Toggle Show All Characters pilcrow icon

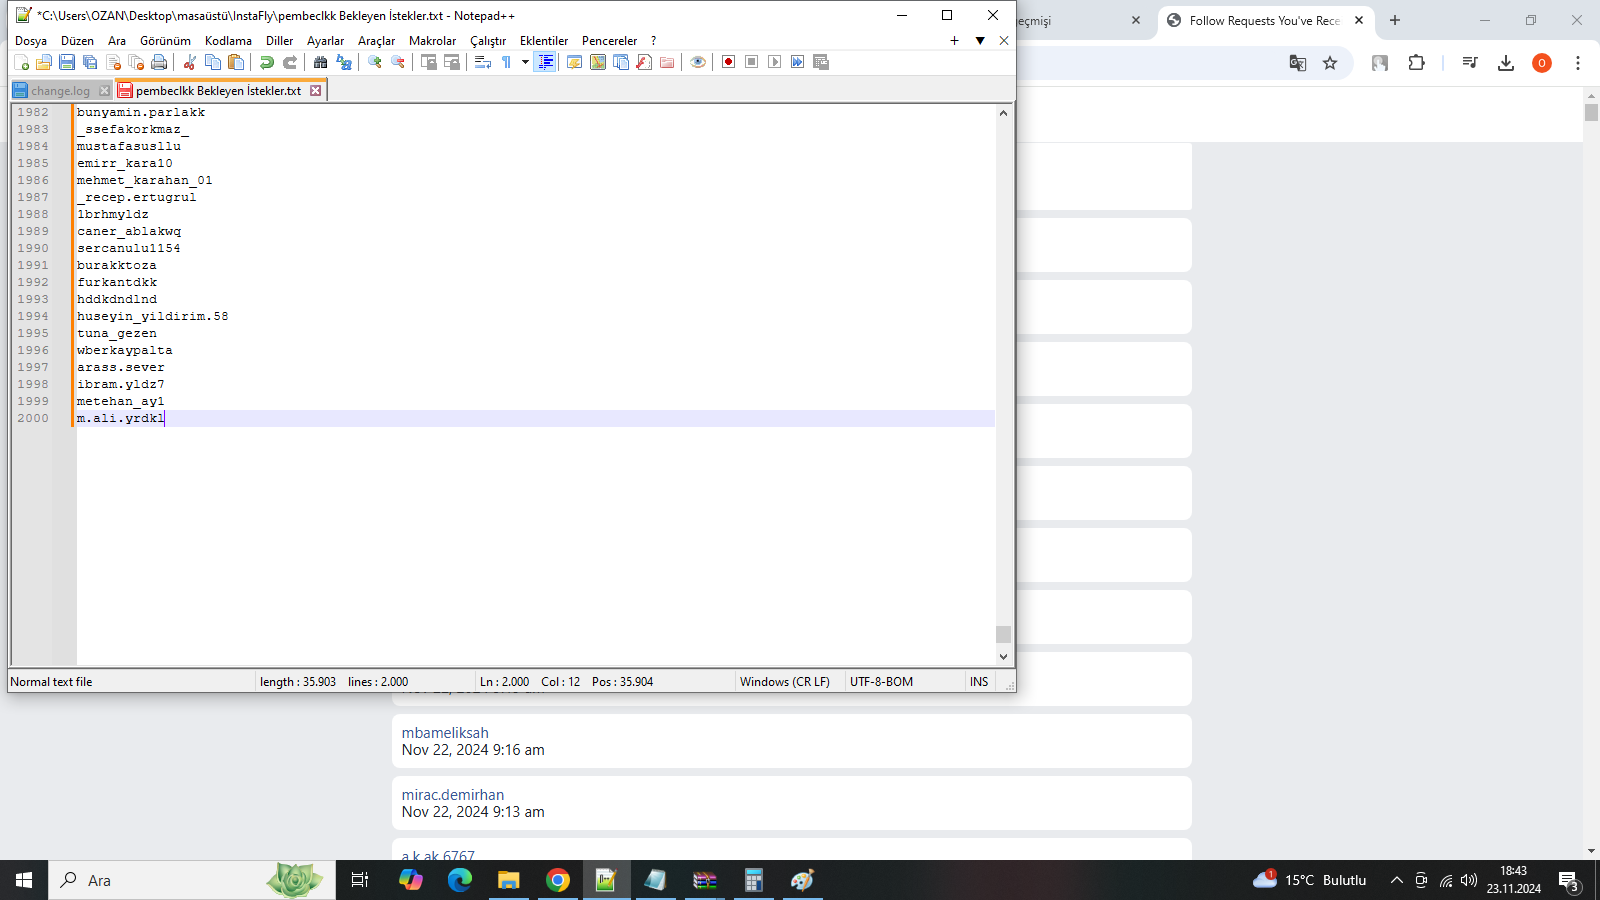tap(506, 62)
